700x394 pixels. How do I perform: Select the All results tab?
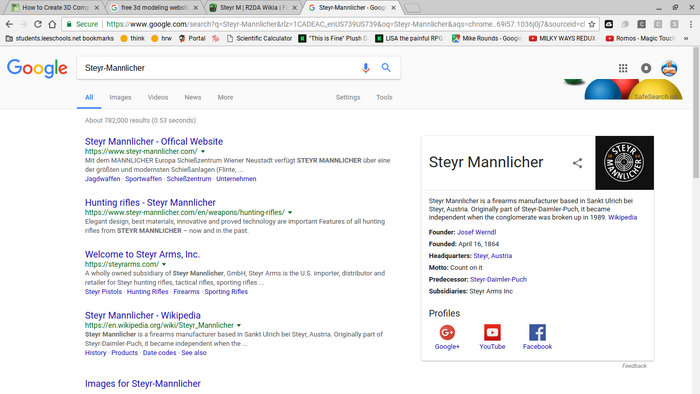tap(89, 97)
